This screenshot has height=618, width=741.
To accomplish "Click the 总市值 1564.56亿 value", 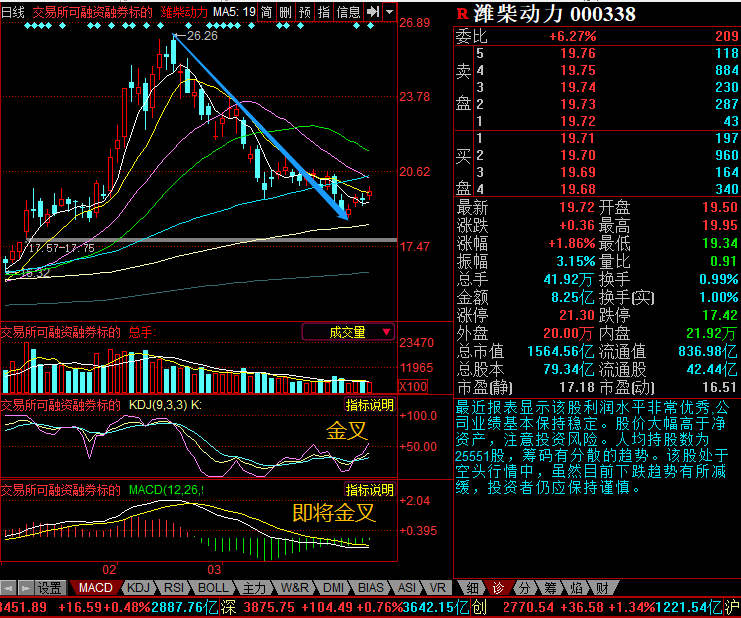I will (x=561, y=352).
